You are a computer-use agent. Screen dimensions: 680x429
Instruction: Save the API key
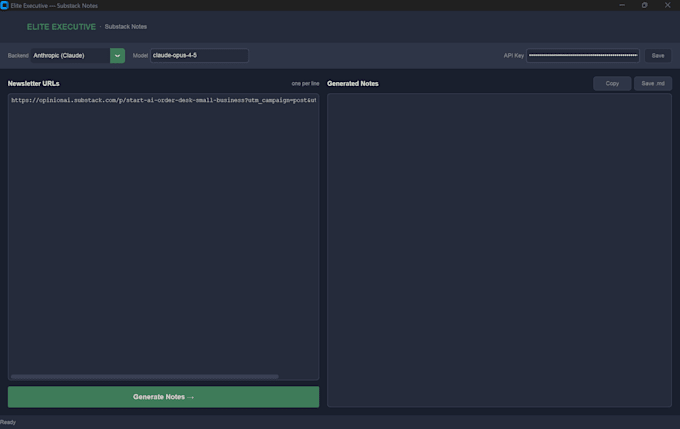pos(657,56)
